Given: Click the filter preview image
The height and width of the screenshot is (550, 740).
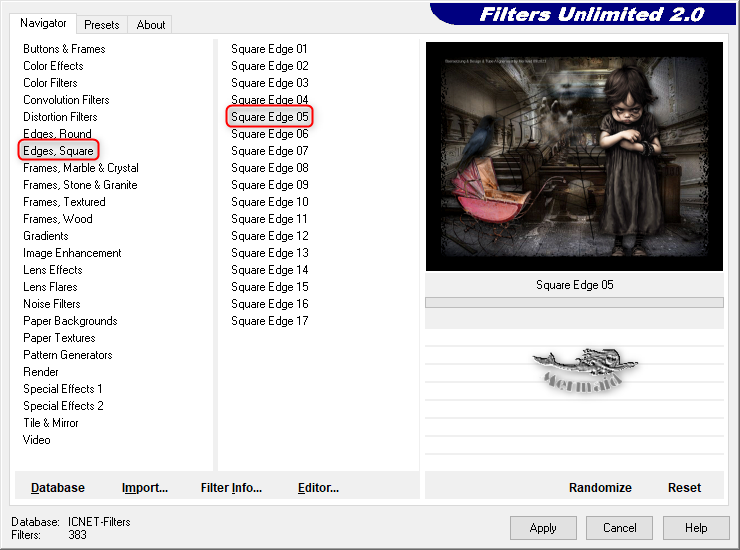Looking at the screenshot, I should [x=574, y=156].
